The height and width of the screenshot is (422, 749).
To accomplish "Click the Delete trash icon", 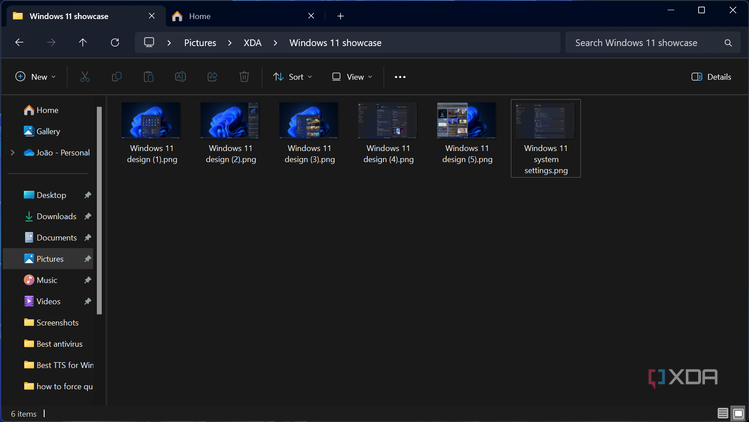I will (x=244, y=77).
